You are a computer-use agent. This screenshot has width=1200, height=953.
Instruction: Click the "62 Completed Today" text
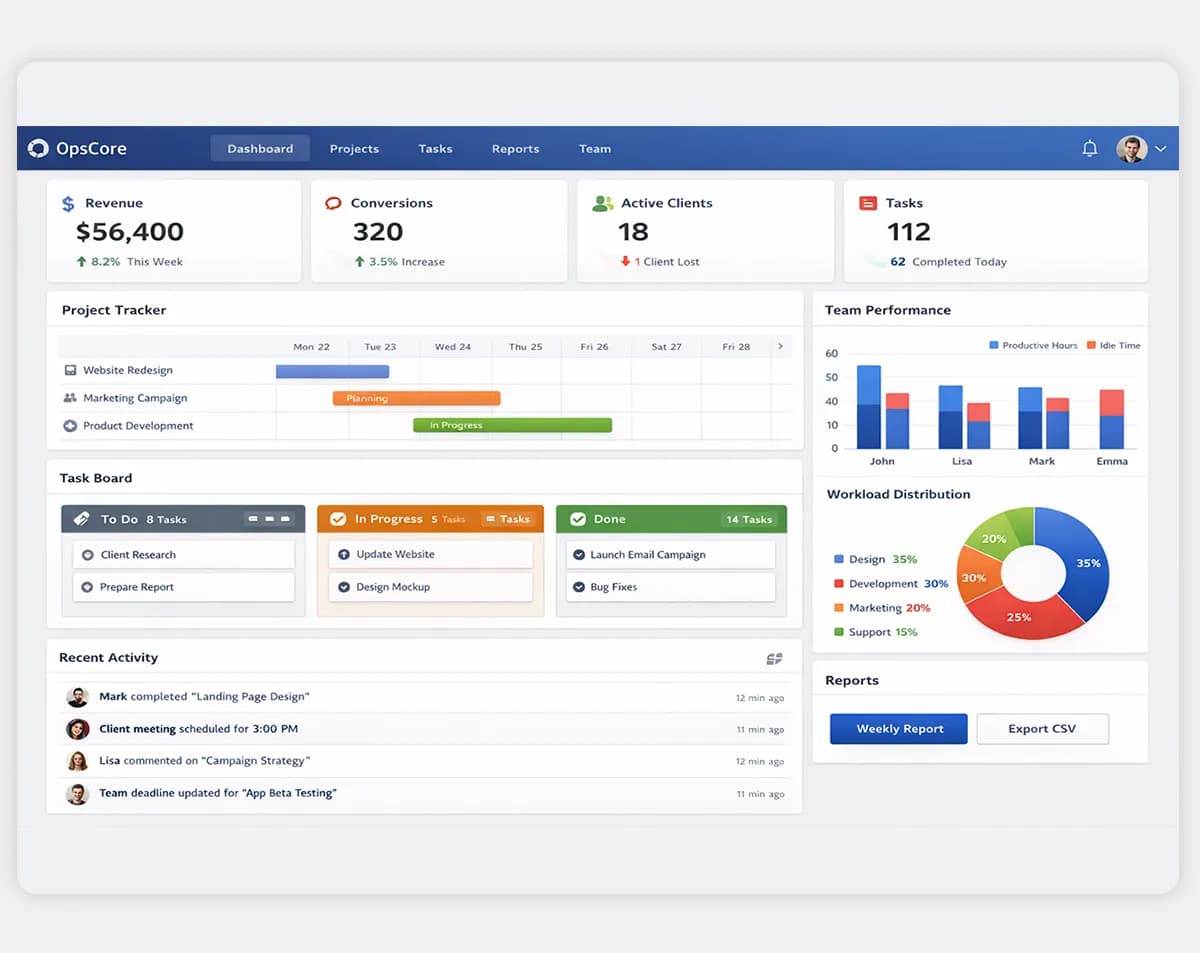[x=948, y=262]
